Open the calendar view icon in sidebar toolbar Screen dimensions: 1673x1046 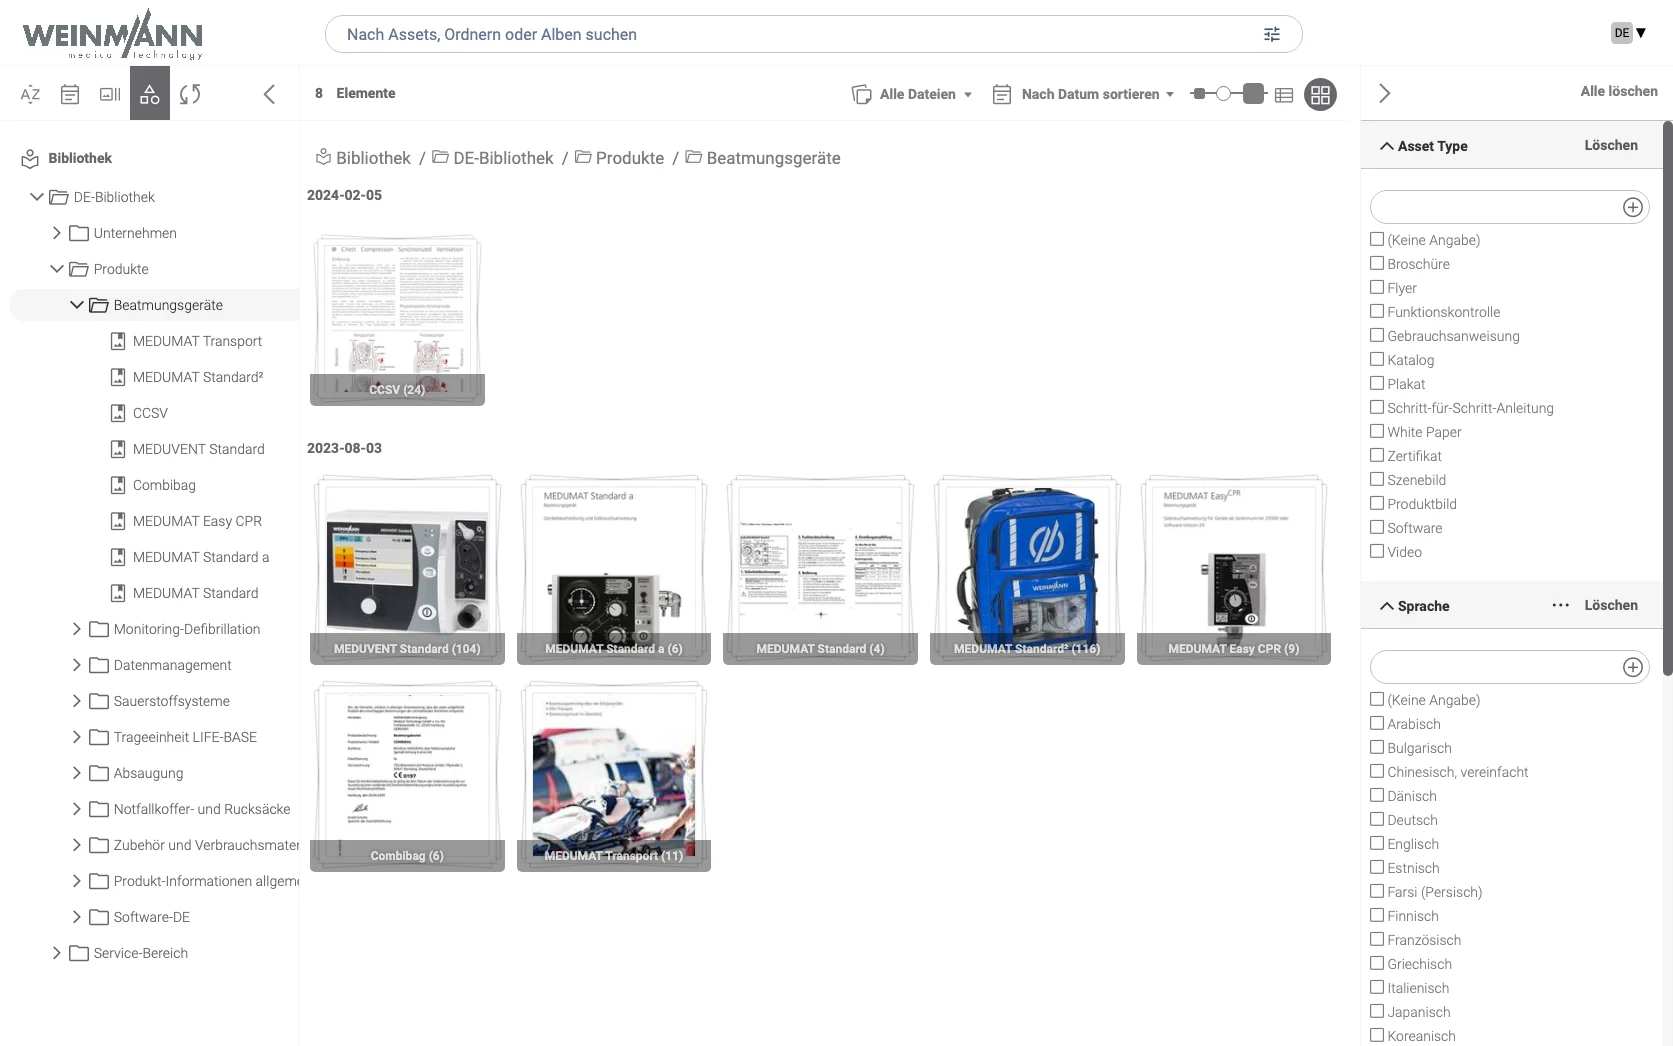pyautogui.click(x=70, y=94)
